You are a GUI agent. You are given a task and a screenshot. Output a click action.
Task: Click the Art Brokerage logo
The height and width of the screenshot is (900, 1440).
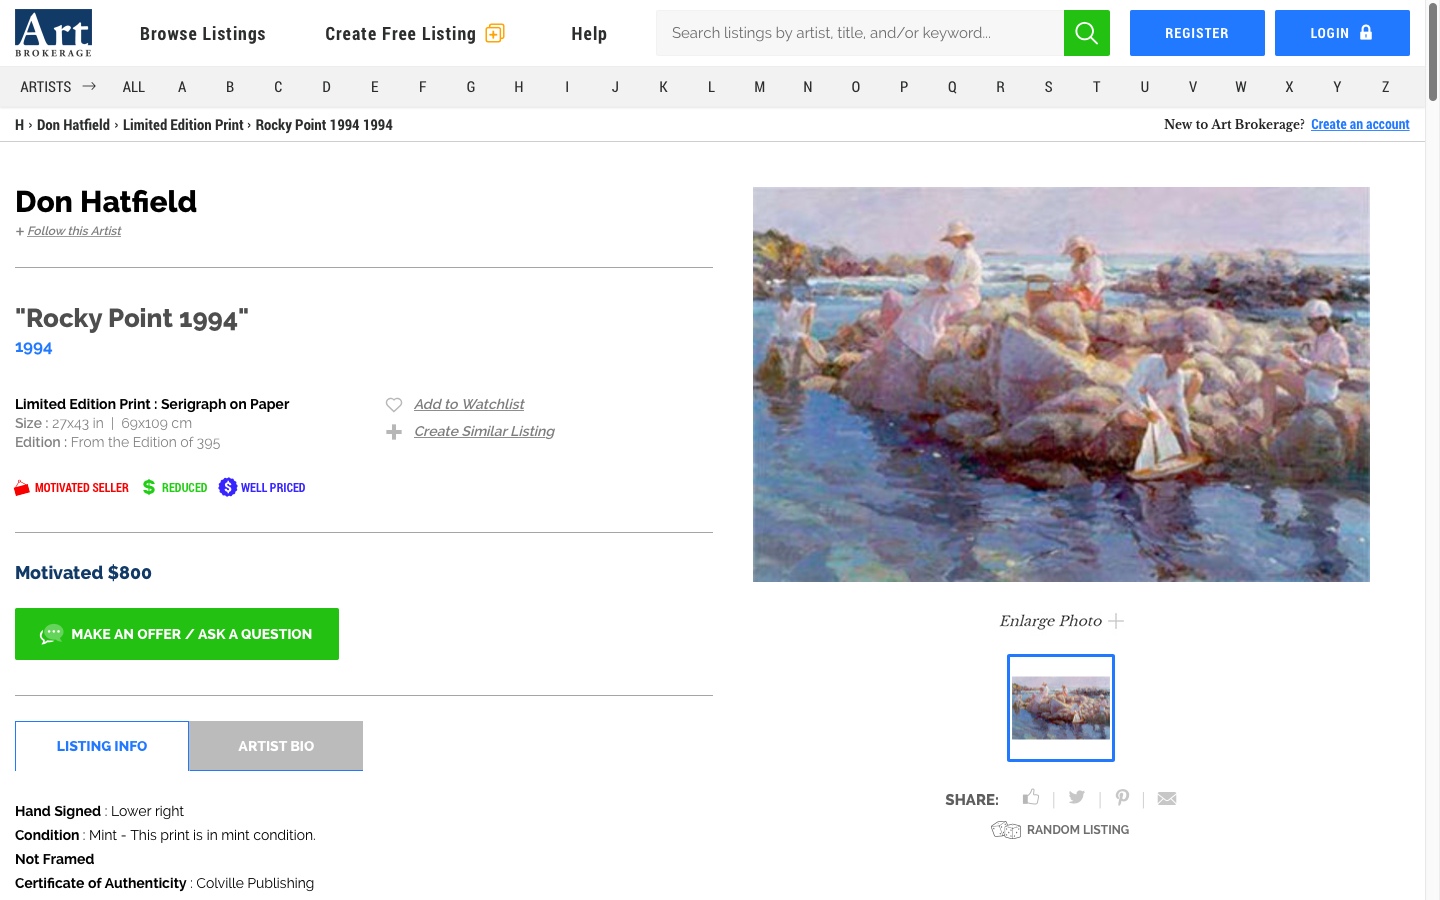[54, 33]
